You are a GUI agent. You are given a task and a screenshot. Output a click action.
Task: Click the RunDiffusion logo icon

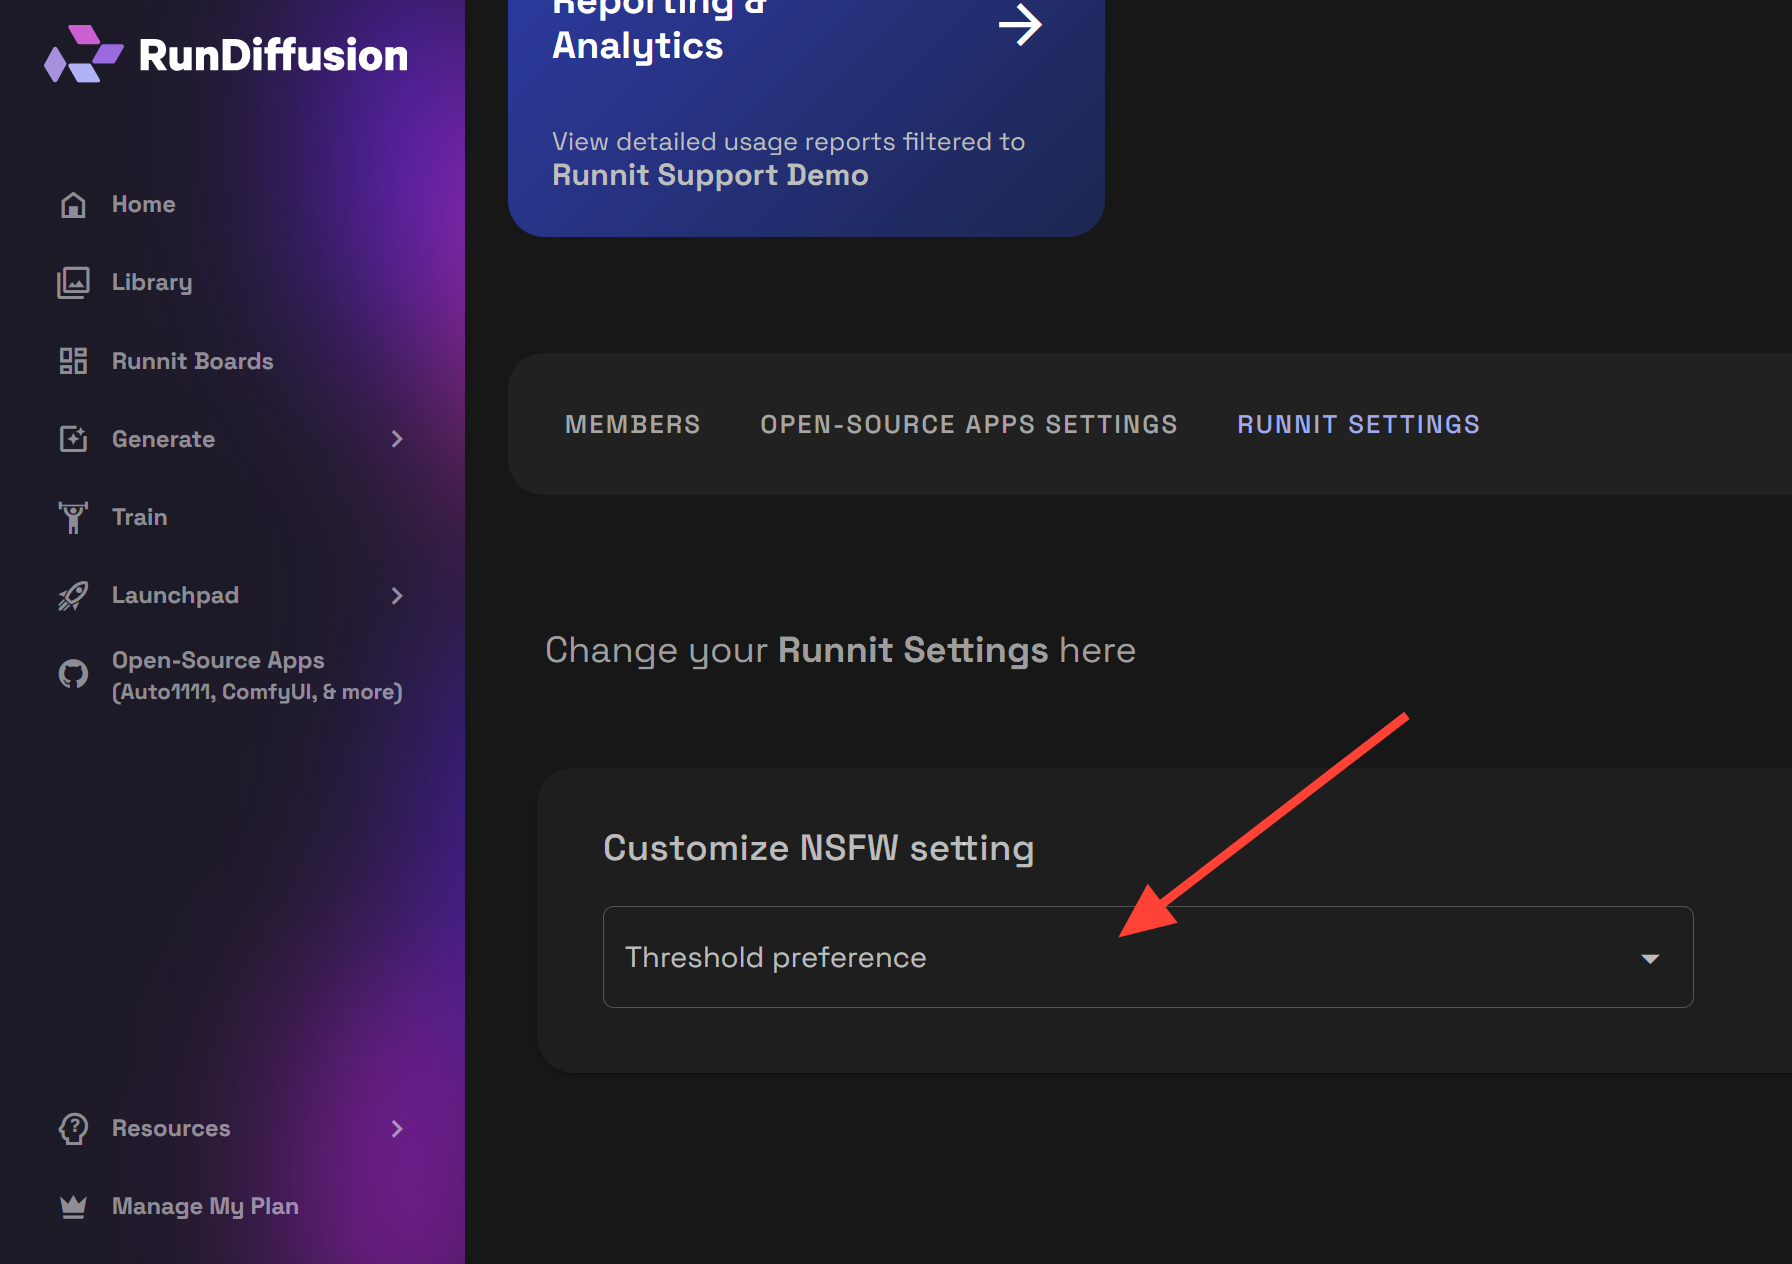(84, 53)
